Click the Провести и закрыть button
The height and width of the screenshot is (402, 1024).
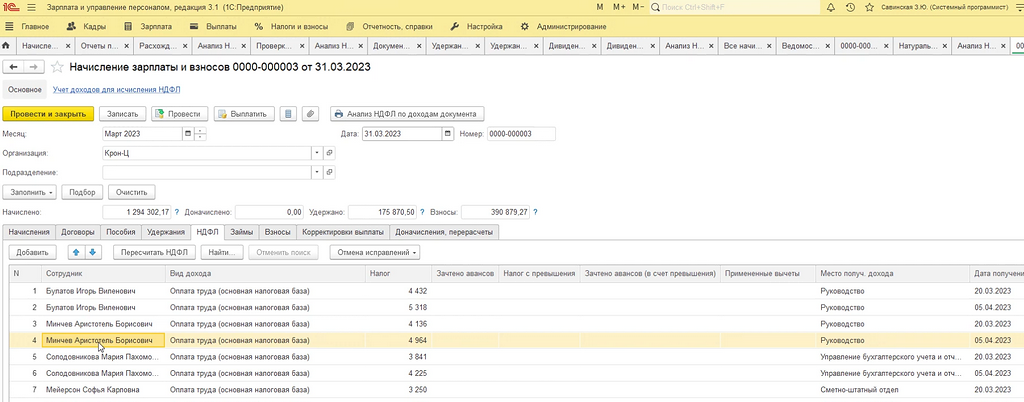coord(48,114)
